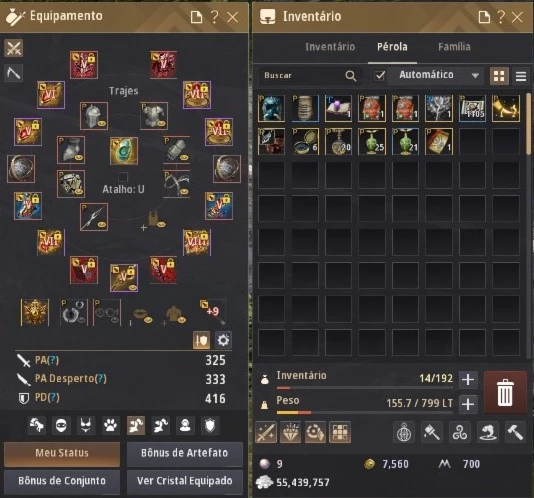This screenshot has width=534, height=498.
Task: Switch inventory to list view icon
Action: click(521, 76)
